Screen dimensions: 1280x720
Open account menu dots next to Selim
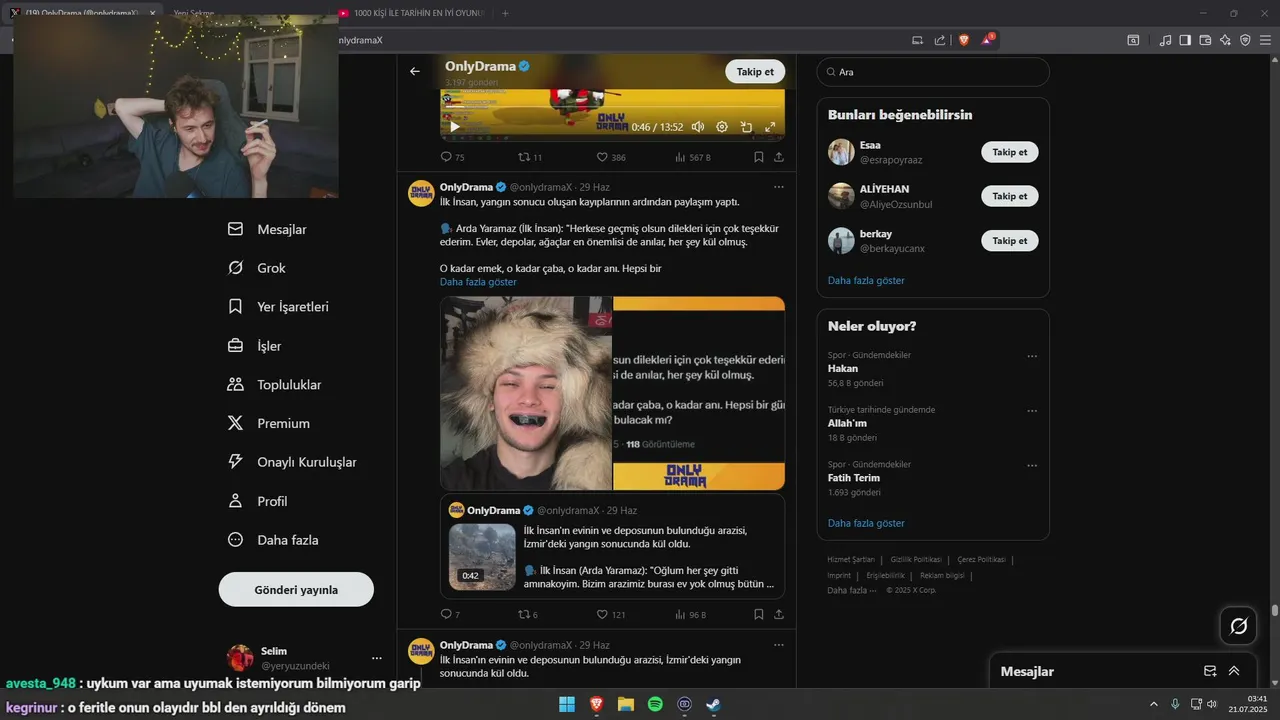(x=377, y=658)
